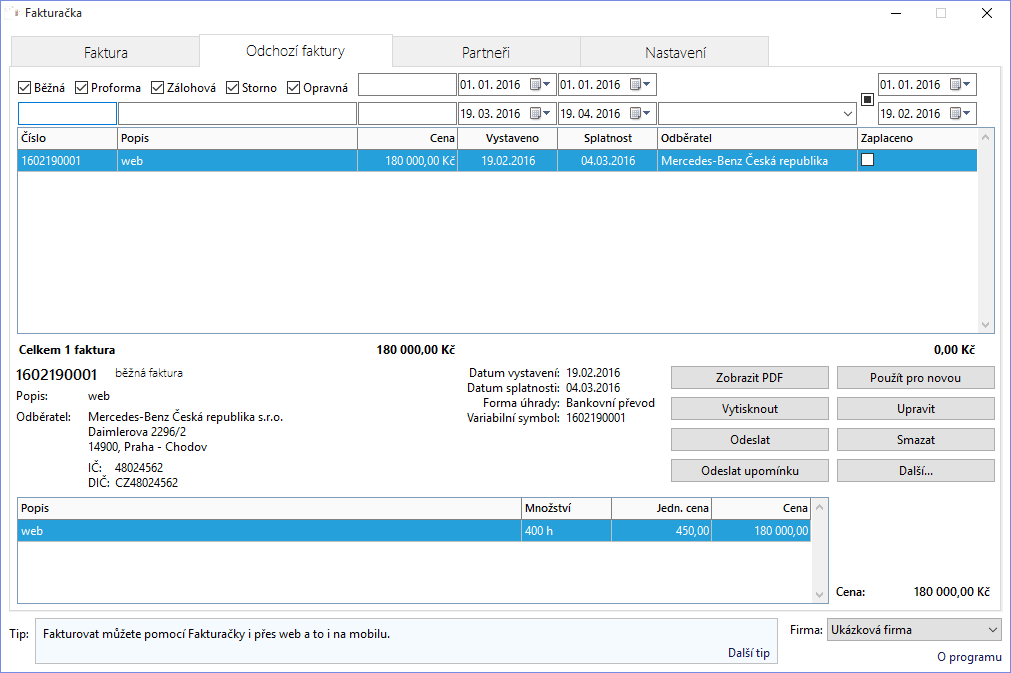
Task: Click the 180 000,00 Kč price cell in invoice row
Action: coord(407,161)
